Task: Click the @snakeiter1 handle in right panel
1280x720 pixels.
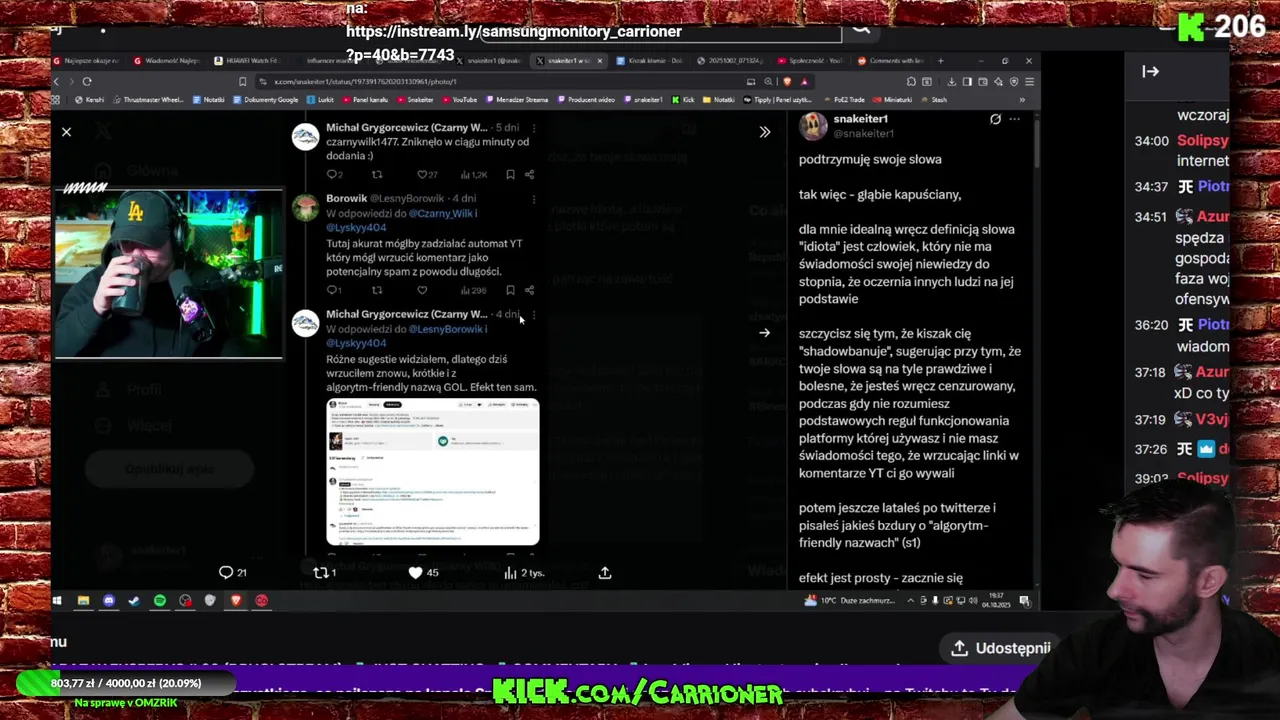Action: point(863,133)
